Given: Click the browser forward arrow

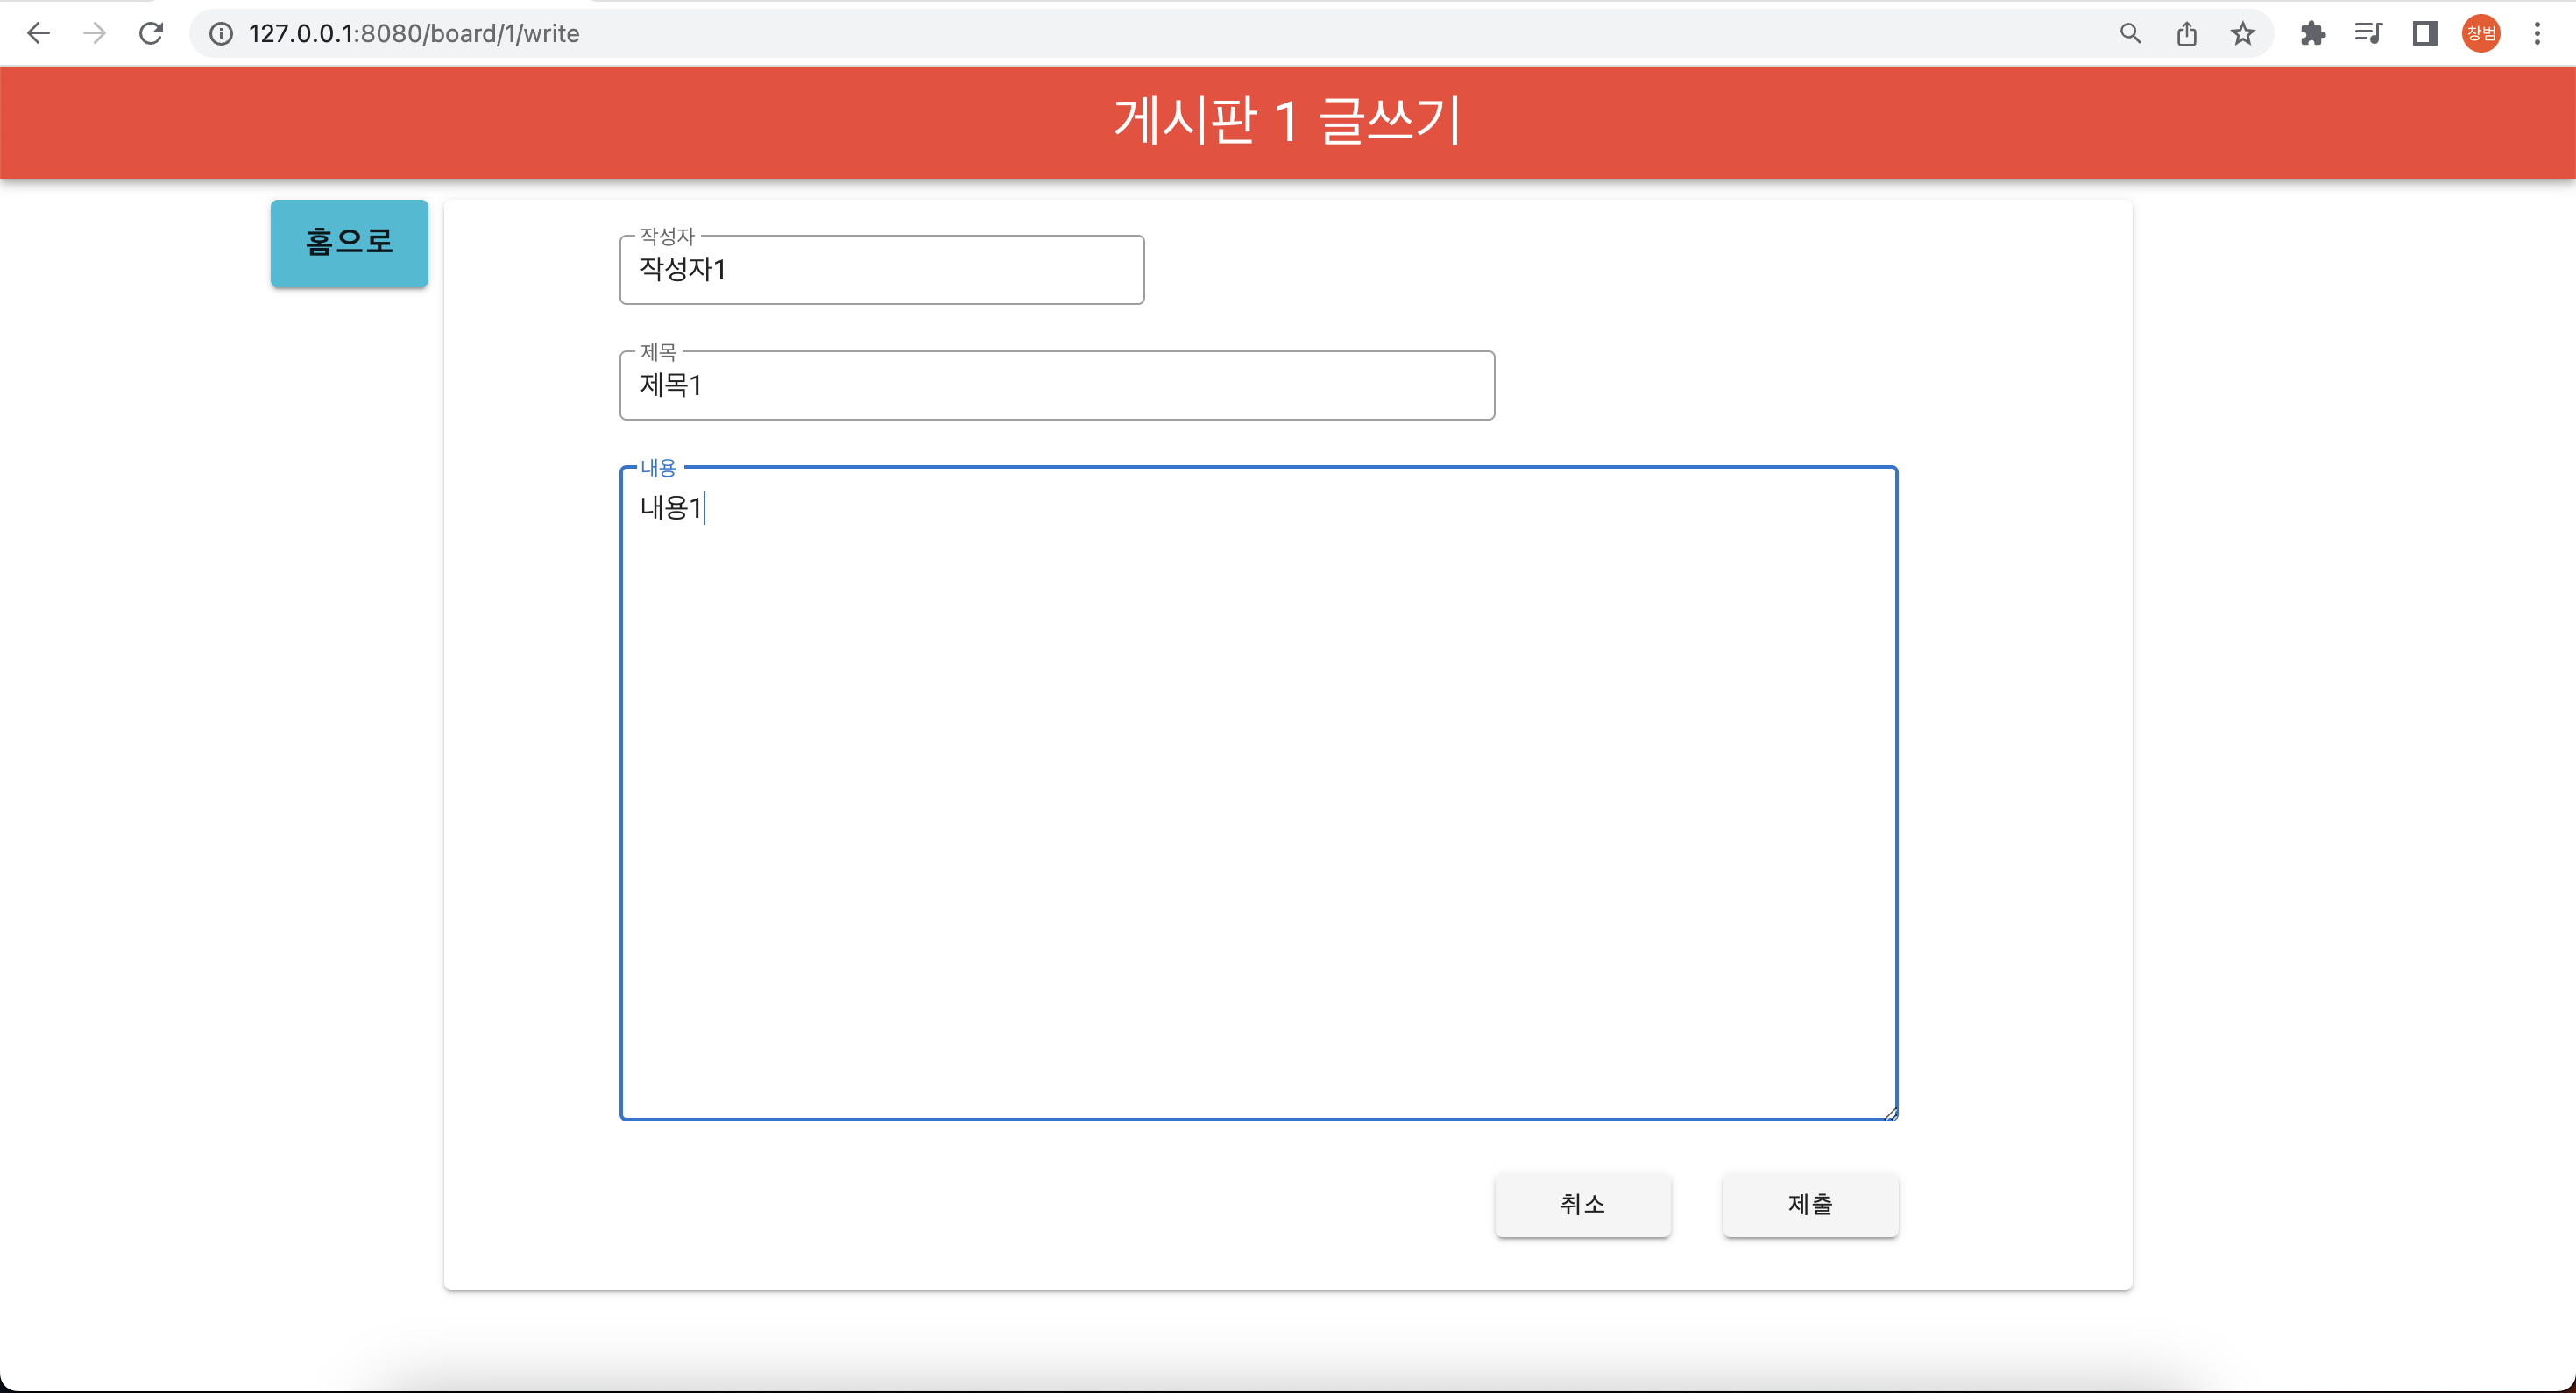Looking at the screenshot, I should [94, 34].
